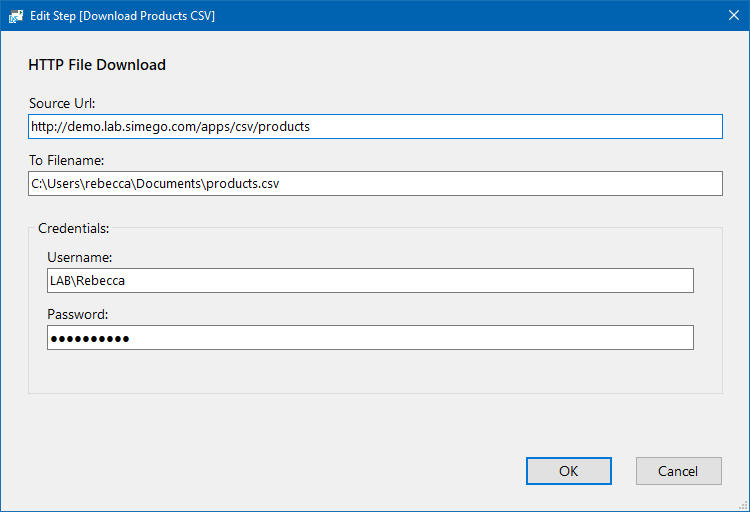Image resolution: width=750 pixels, height=512 pixels.
Task: Confirm the step with OK
Action: 569,471
